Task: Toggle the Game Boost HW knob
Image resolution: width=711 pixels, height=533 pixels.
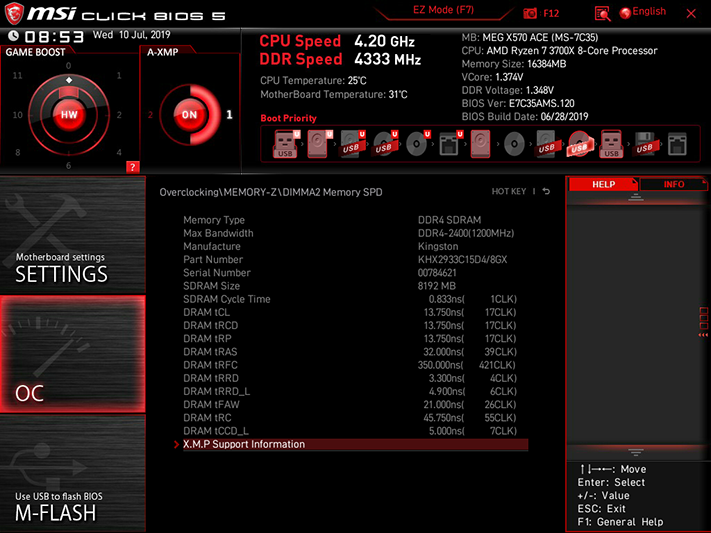Action: [69, 115]
